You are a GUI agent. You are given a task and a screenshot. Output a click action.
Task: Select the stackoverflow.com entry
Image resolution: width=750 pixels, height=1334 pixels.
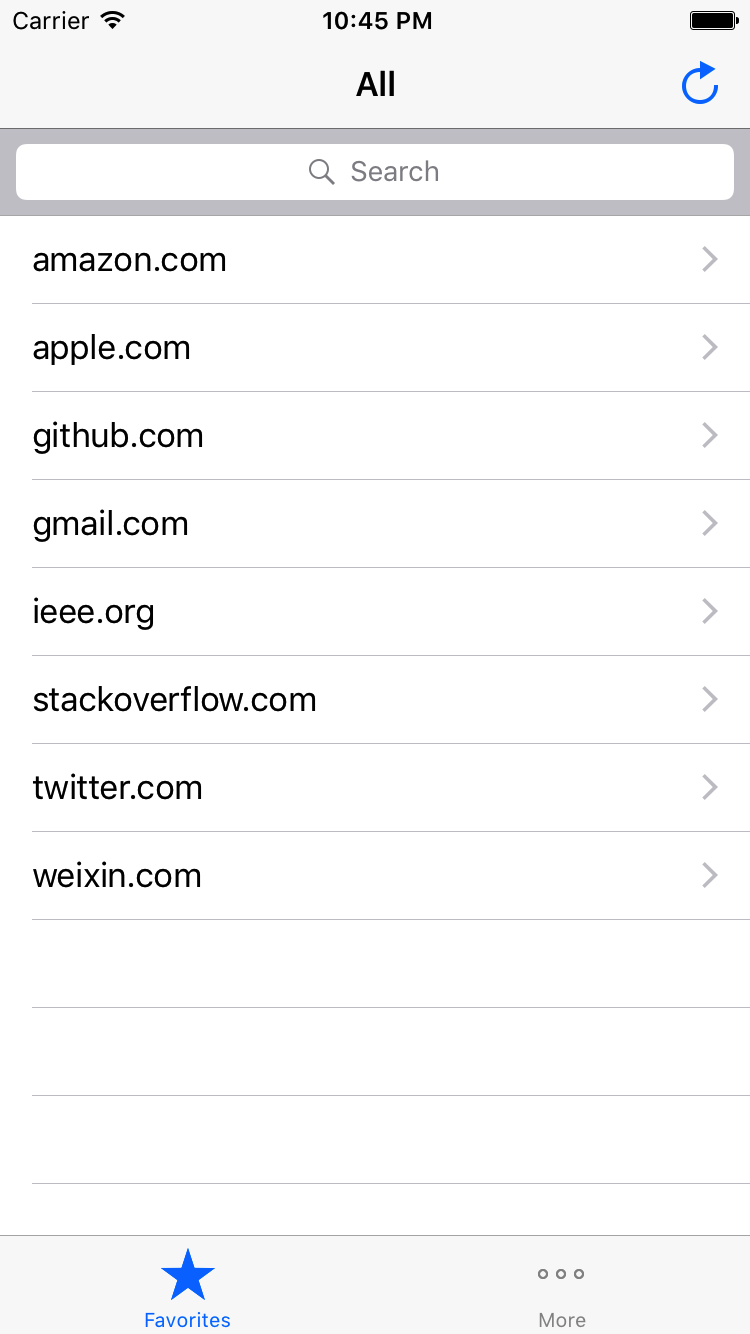tap(175, 700)
